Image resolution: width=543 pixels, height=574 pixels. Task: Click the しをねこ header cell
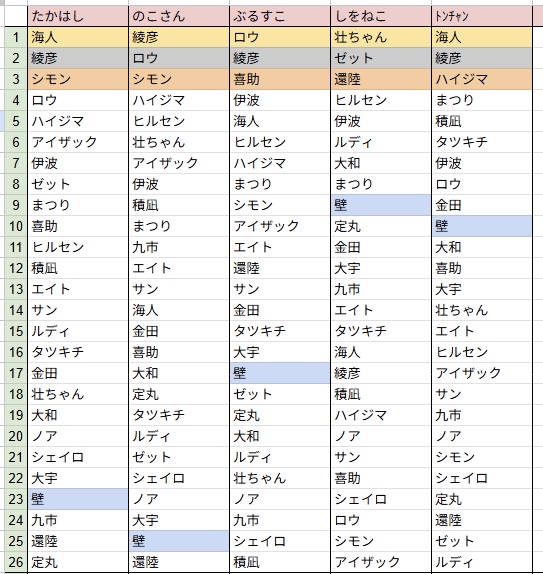pyautogui.click(x=381, y=16)
